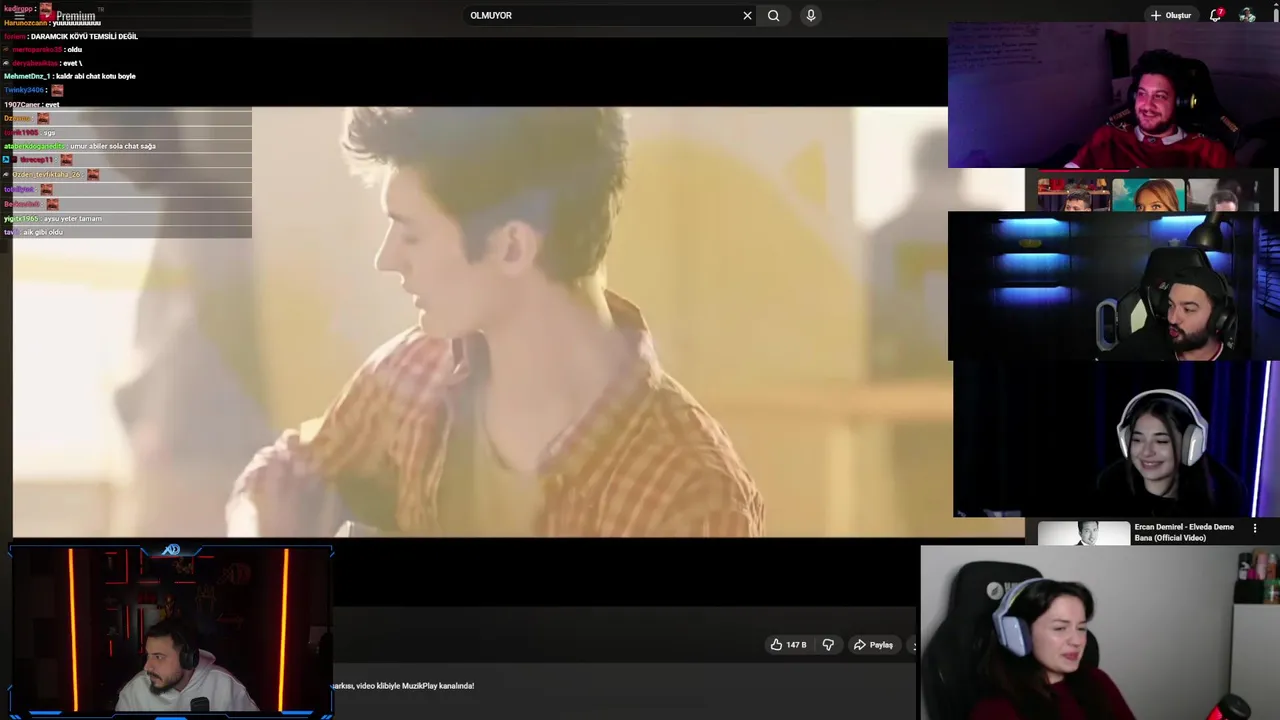Start voice search with the microphone icon
The width and height of the screenshot is (1280, 720).
[811, 16]
